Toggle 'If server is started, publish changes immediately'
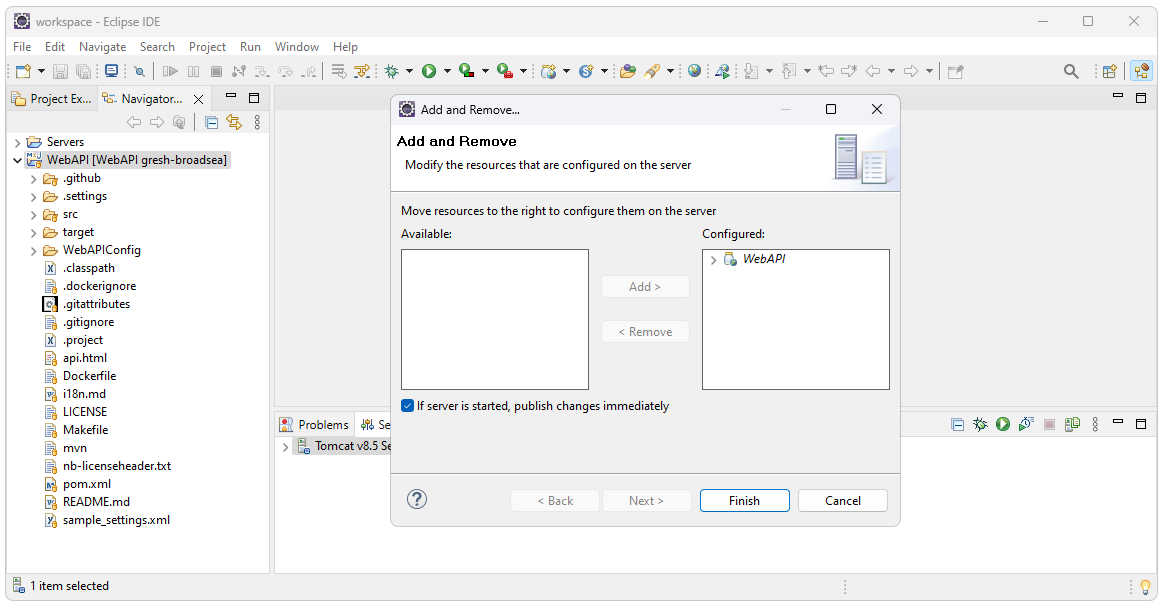The image size is (1164, 608). (408, 405)
